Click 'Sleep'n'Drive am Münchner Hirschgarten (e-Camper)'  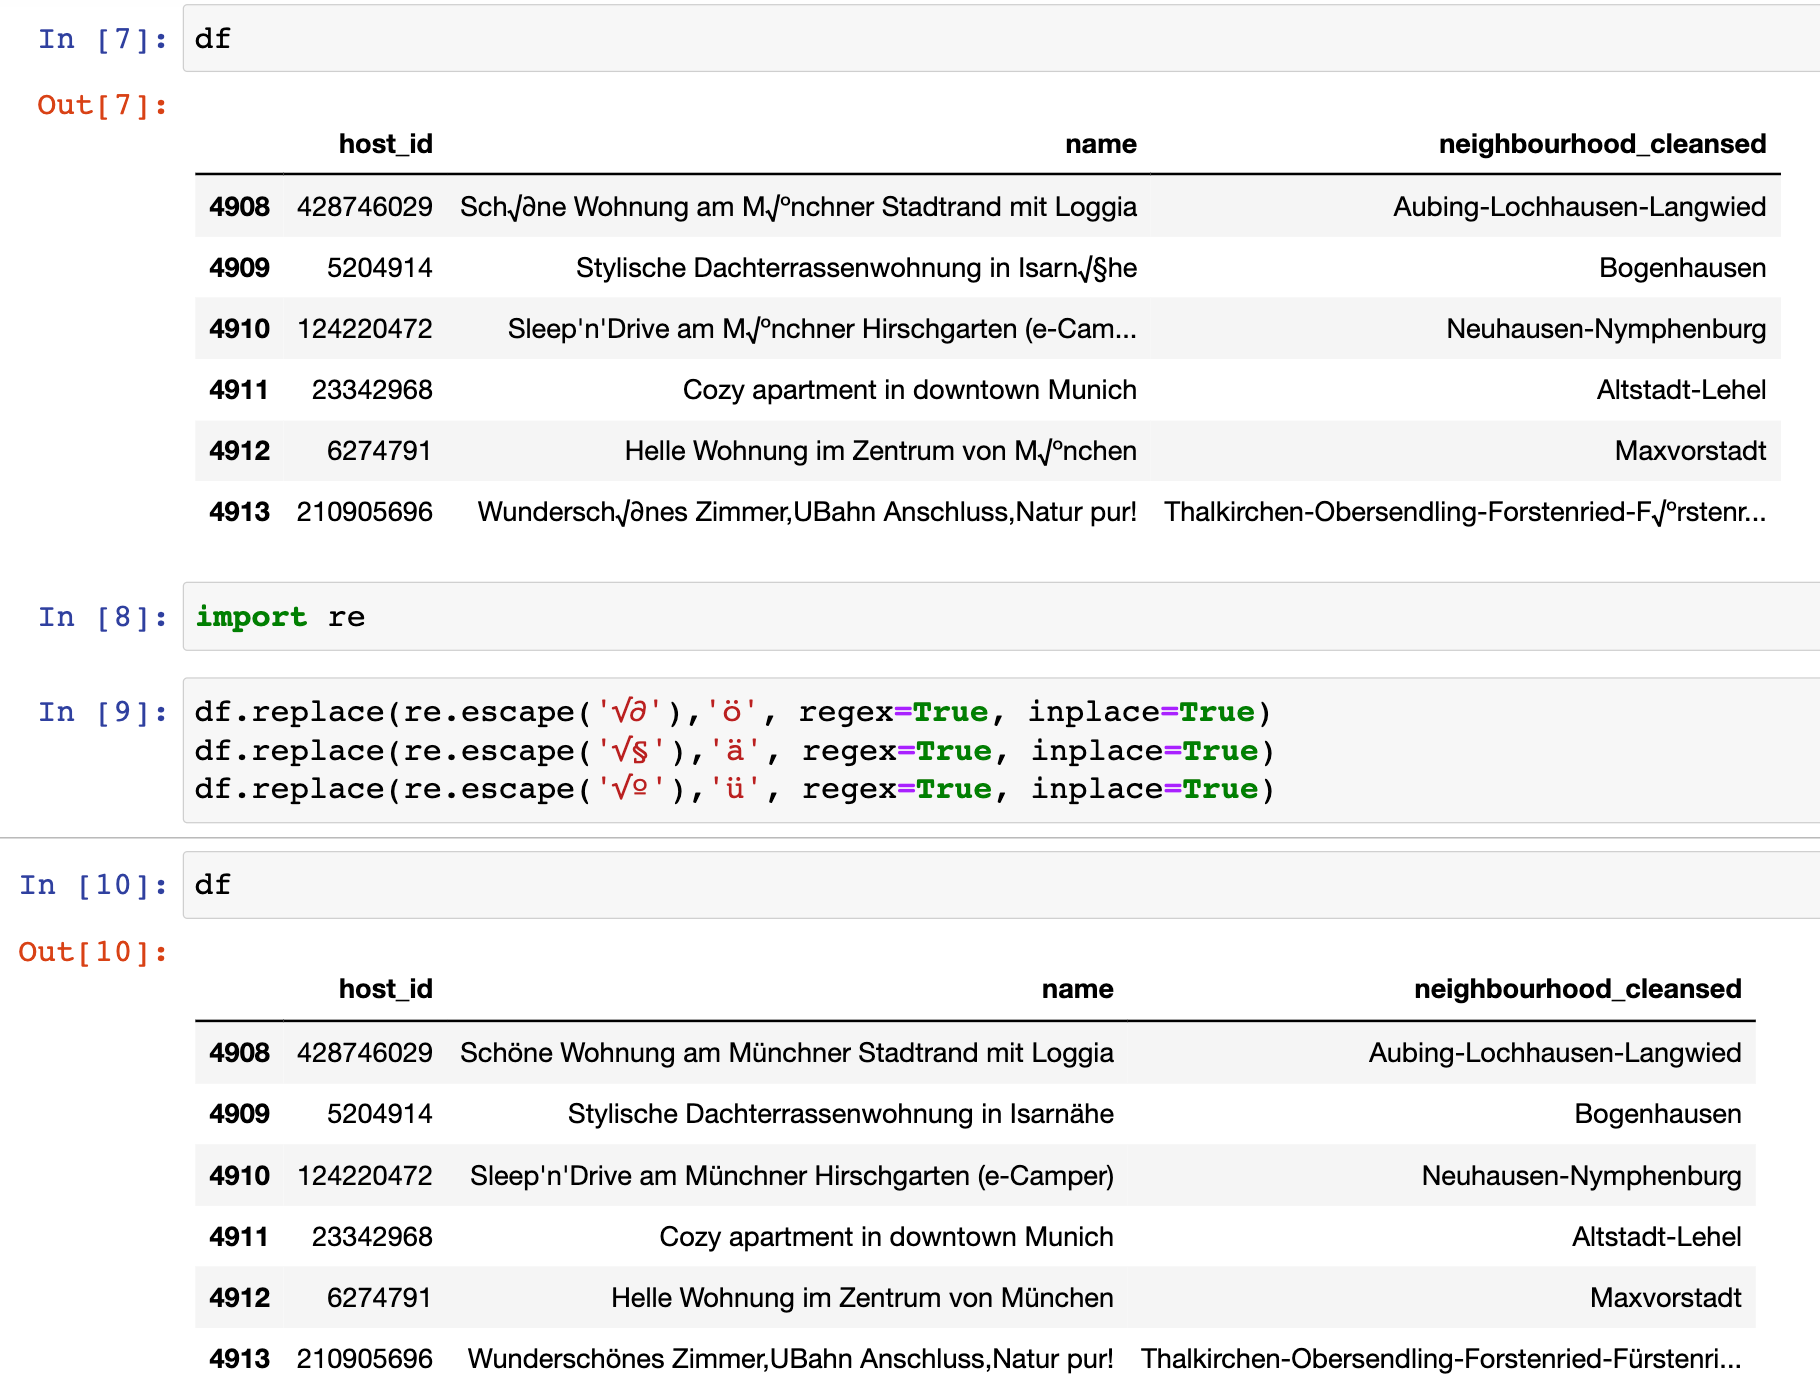(791, 1176)
